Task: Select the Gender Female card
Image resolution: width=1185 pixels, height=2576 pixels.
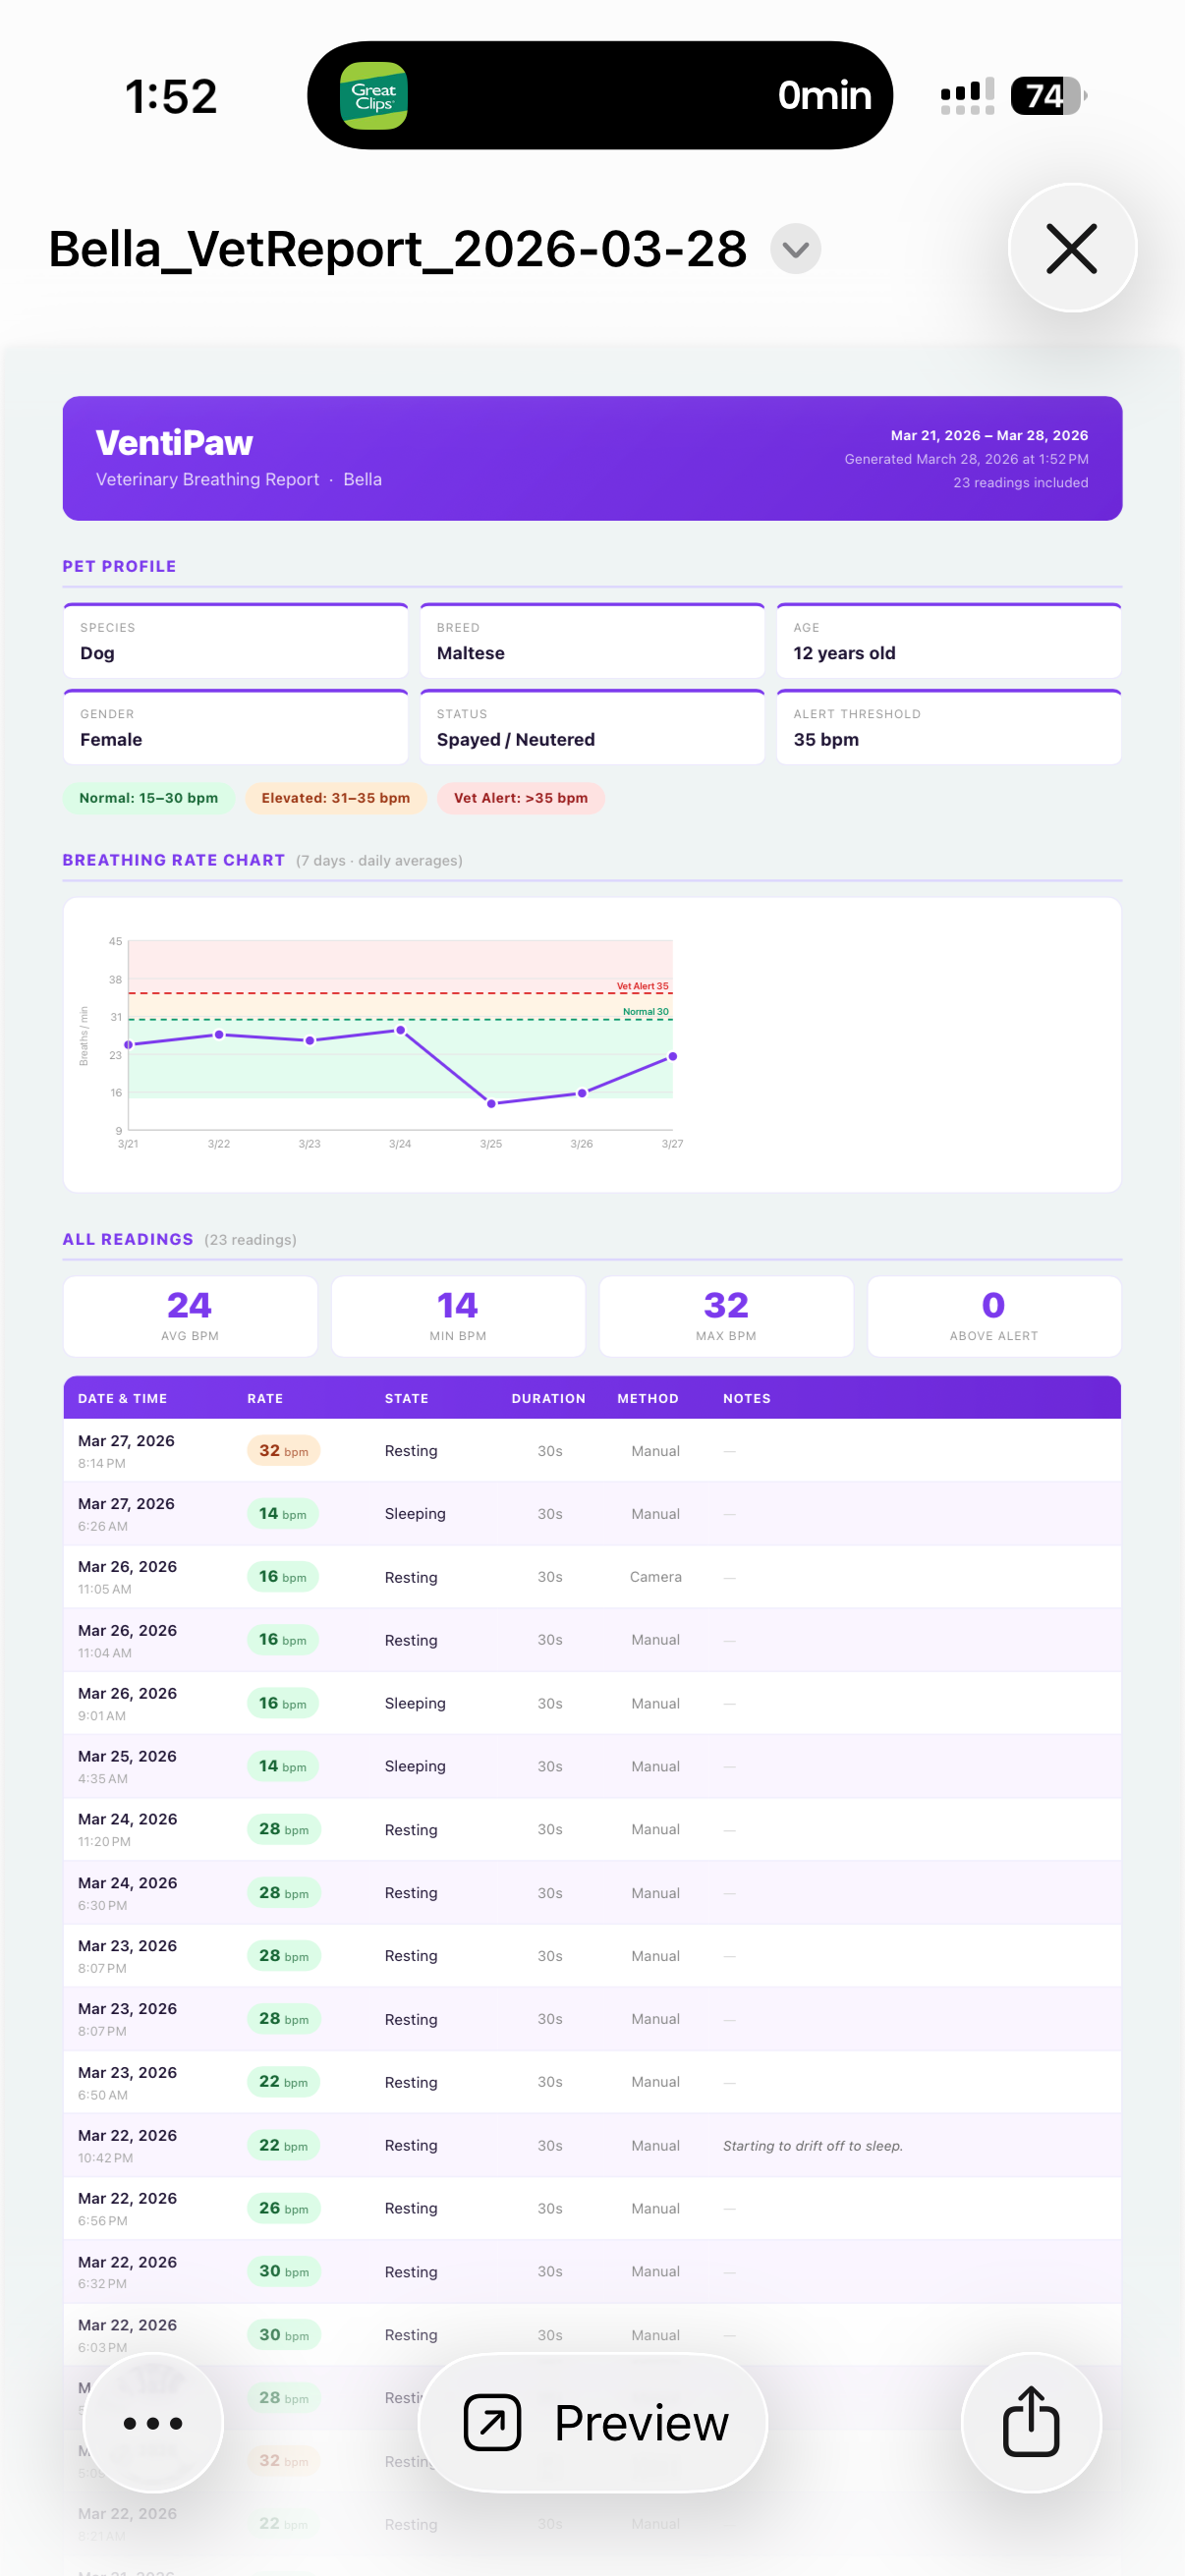Action: 235,727
